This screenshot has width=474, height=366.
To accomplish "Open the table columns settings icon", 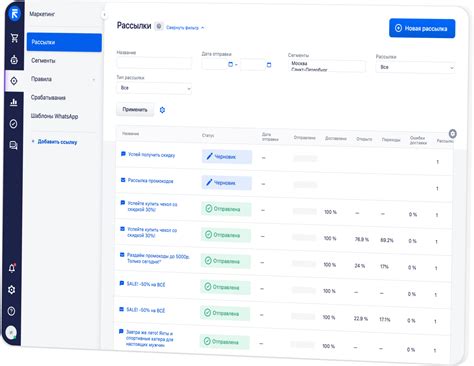I will (452, 134).
